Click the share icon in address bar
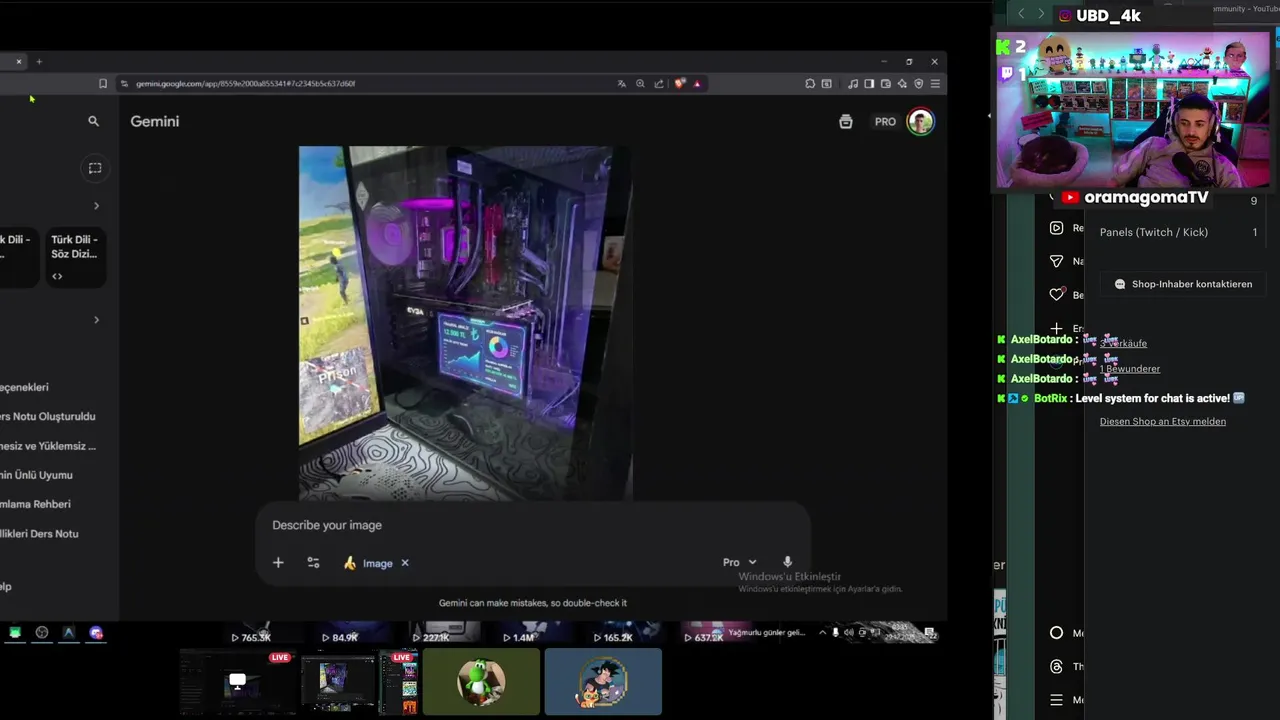The image size is (1280, 720). (658, 84)
